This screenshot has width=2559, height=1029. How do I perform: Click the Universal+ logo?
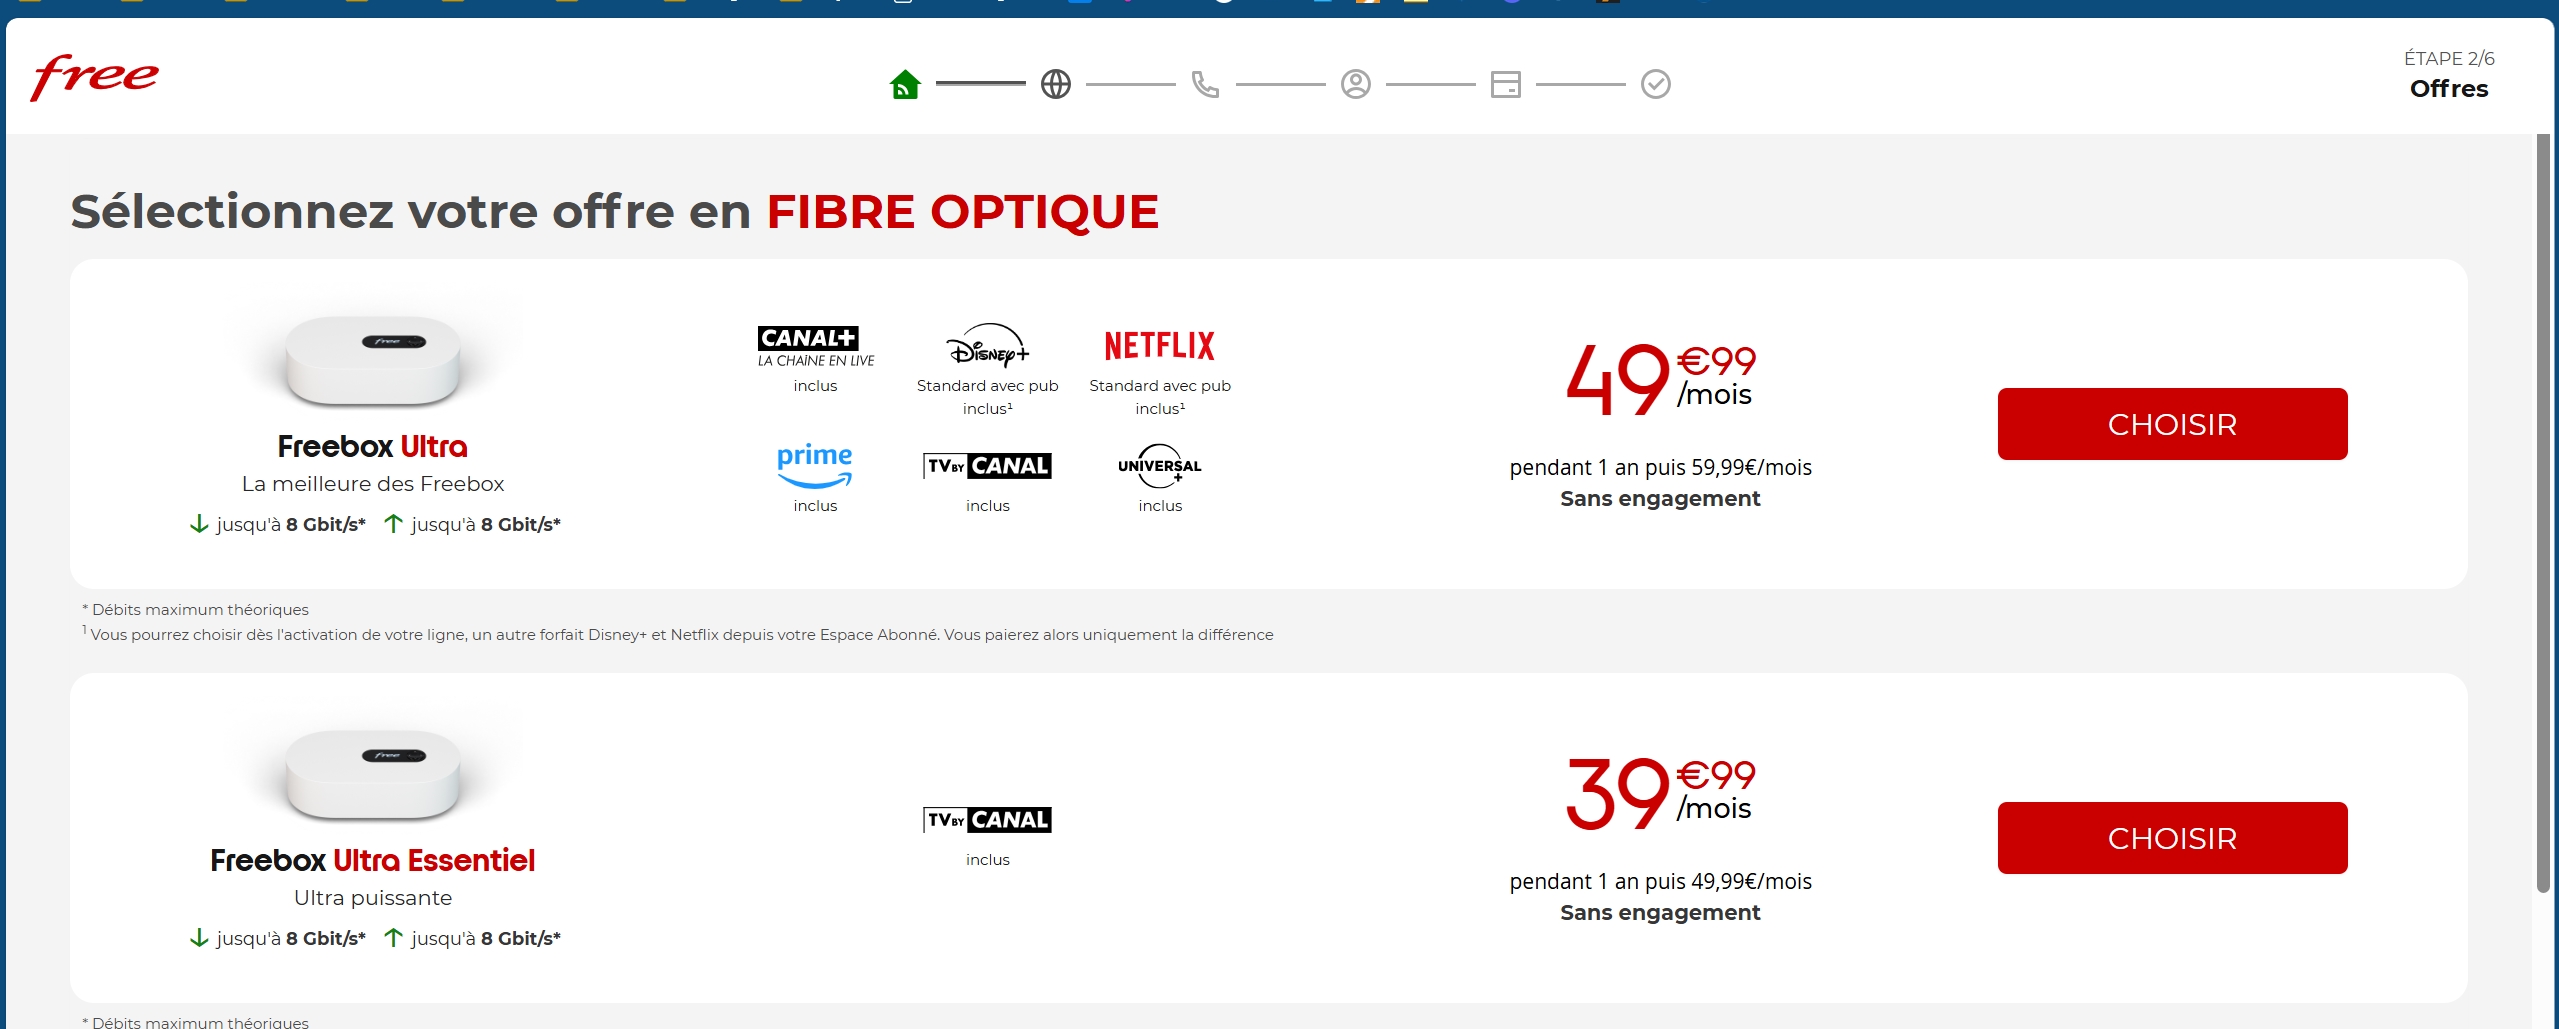(1159, 466)
